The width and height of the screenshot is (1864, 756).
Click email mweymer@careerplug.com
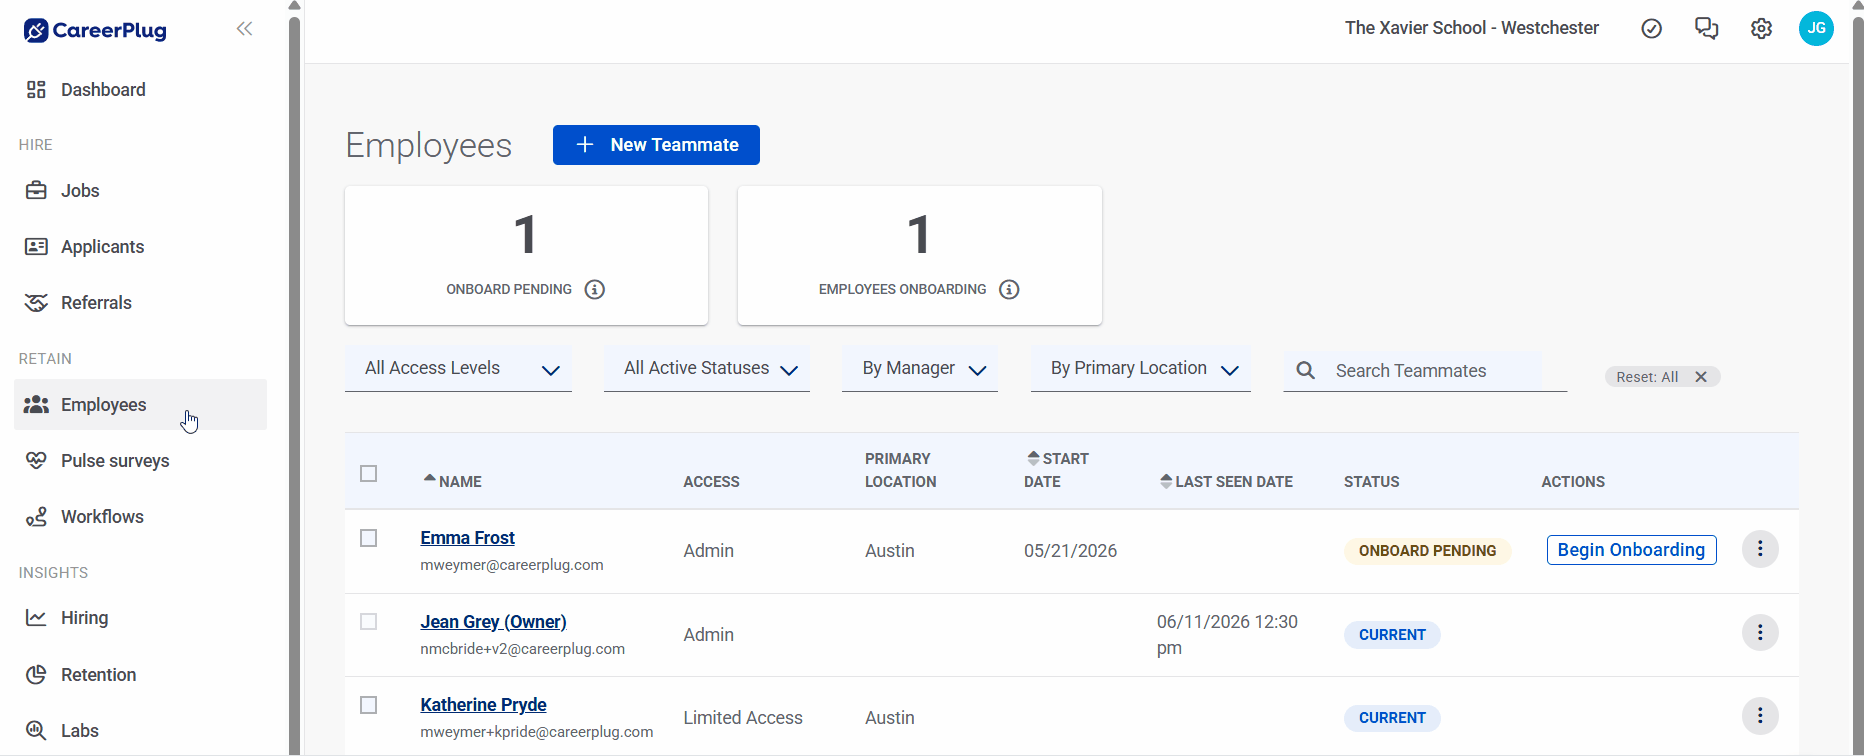pyautogui.click(x=512, y=565)
